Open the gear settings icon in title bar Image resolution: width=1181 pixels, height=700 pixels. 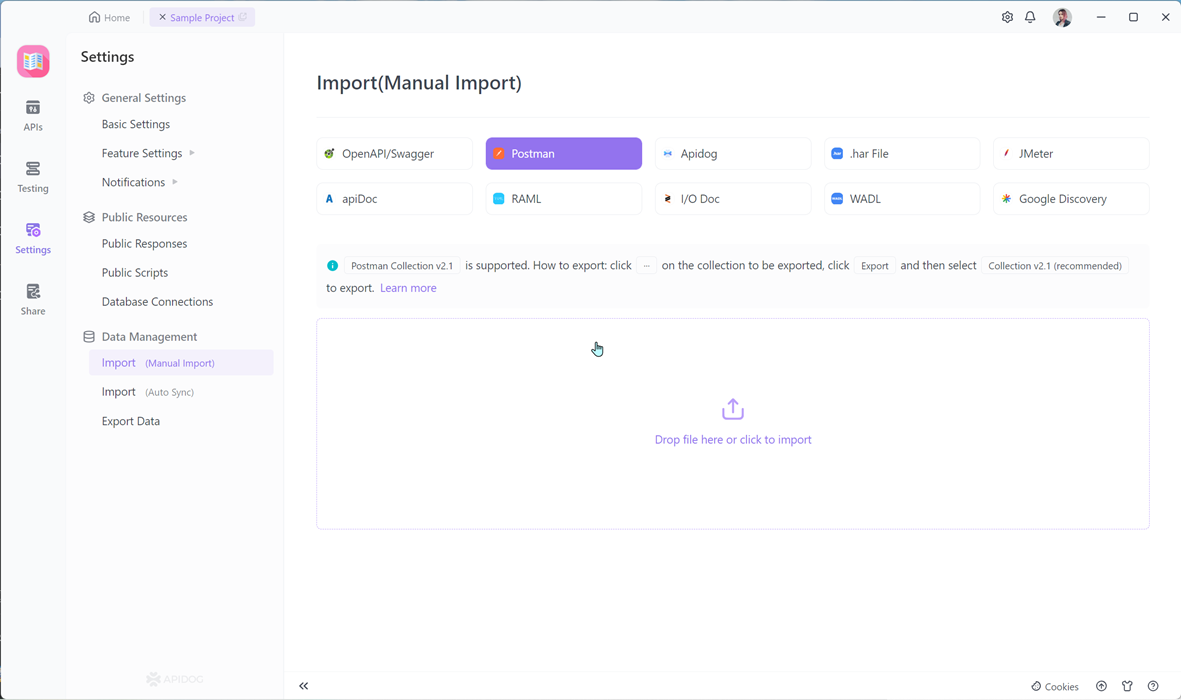click(x=1007, y=17)
